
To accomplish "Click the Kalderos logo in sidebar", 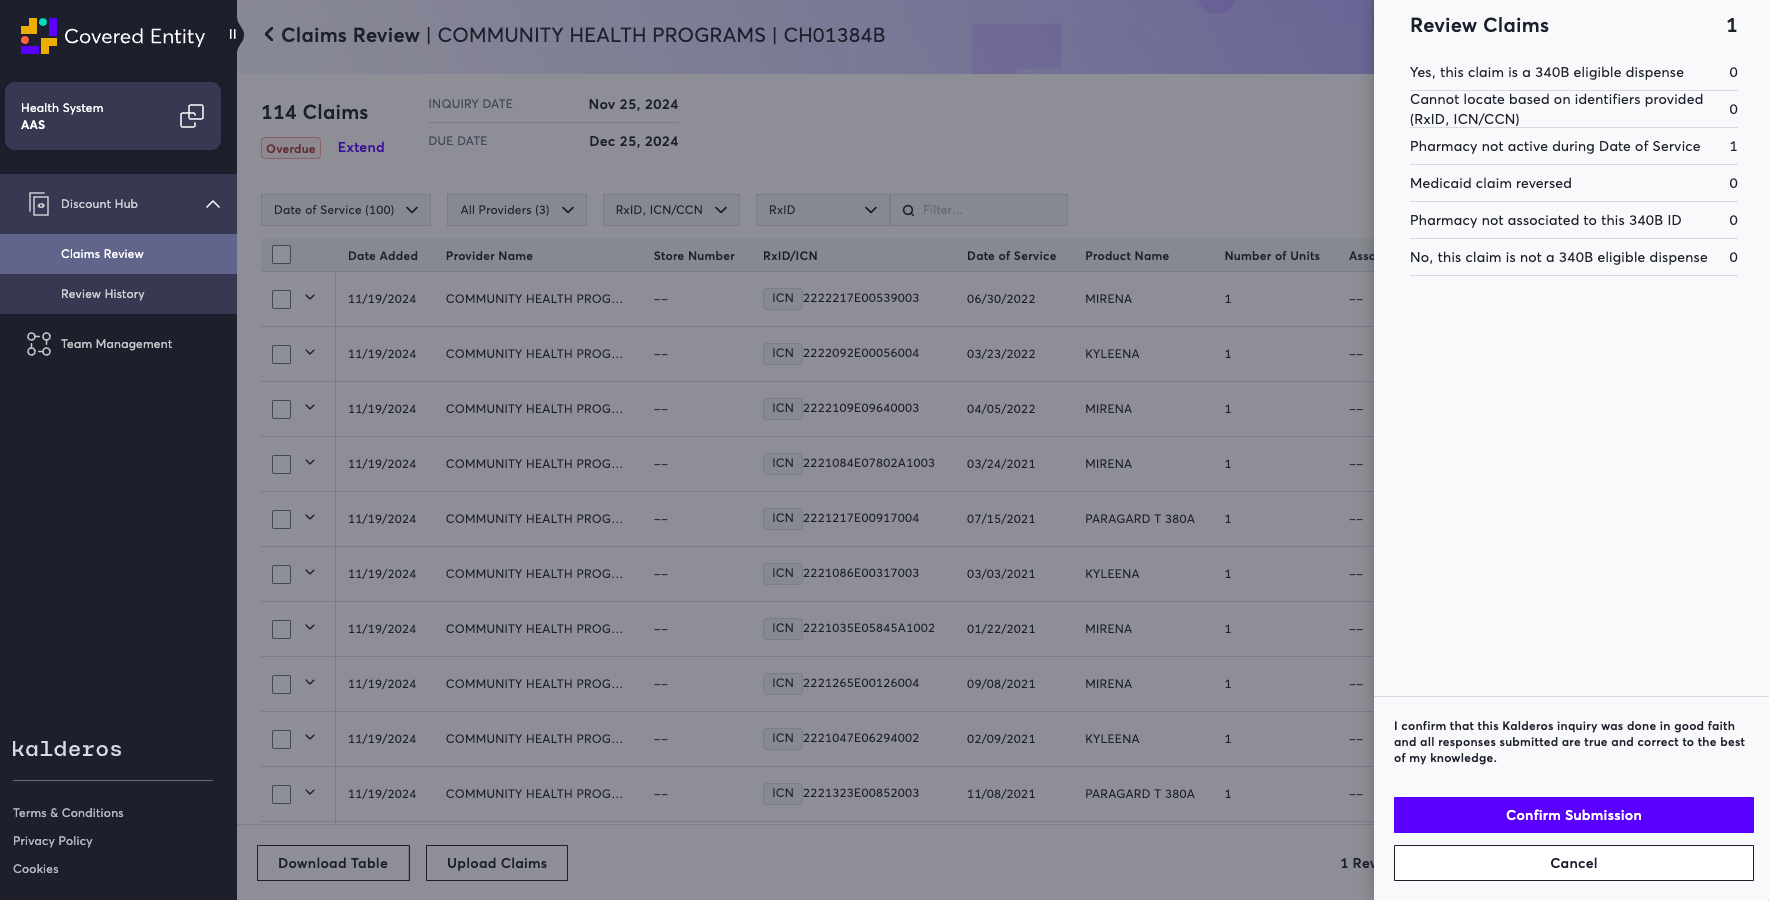I will click(x=67, y=749).
